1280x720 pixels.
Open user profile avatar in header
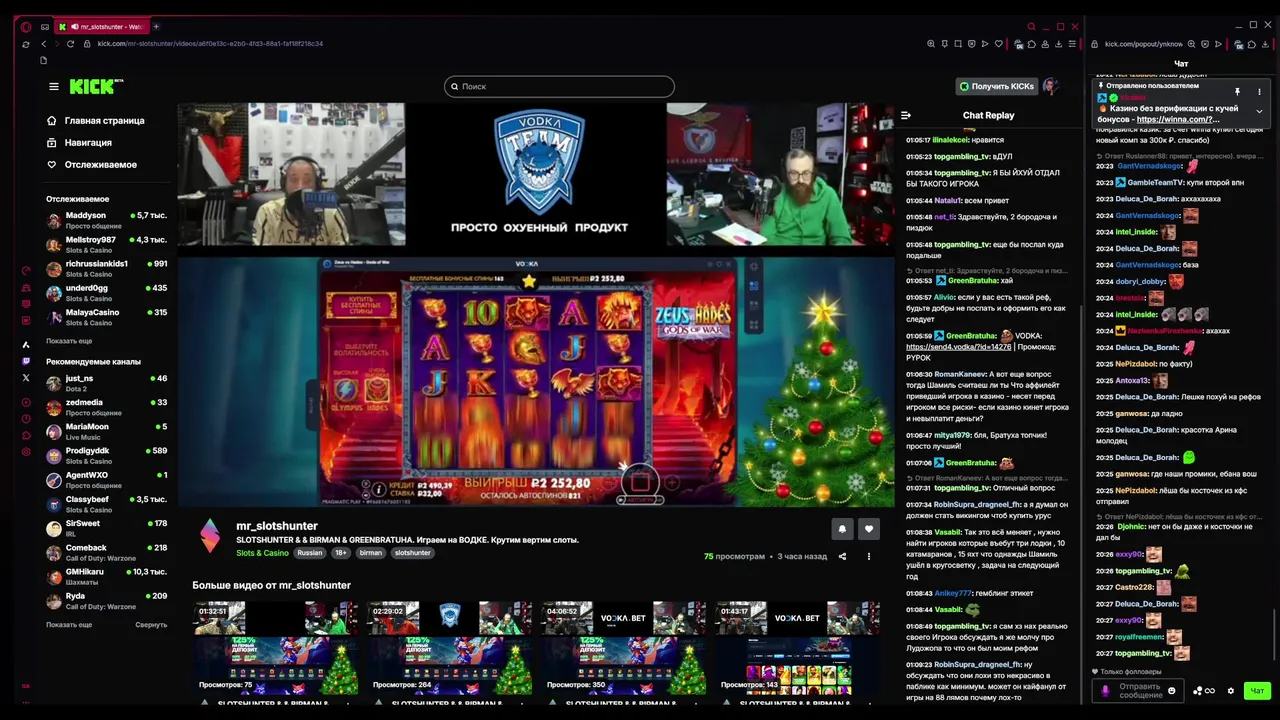(1050, 86)
